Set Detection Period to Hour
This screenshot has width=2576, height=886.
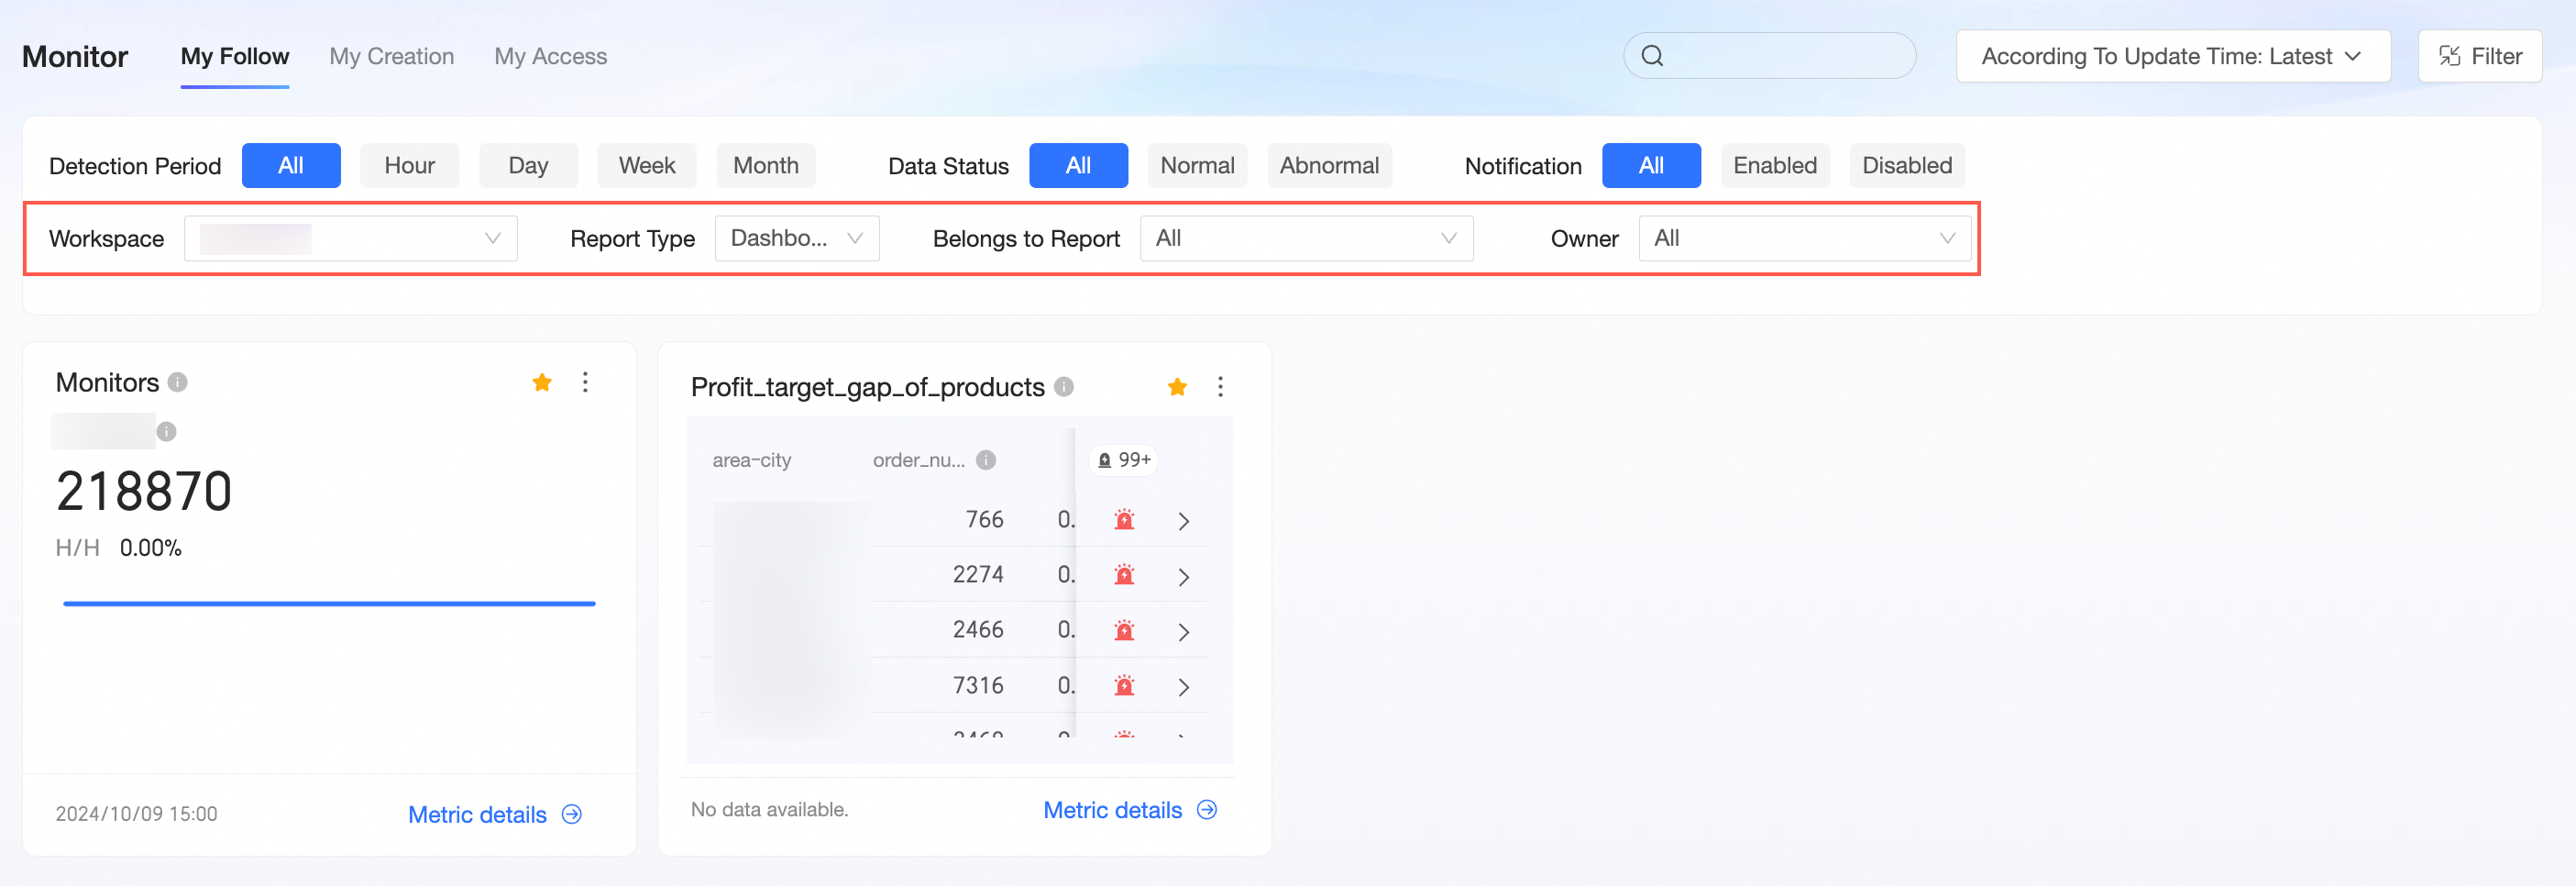coord(409,165)
